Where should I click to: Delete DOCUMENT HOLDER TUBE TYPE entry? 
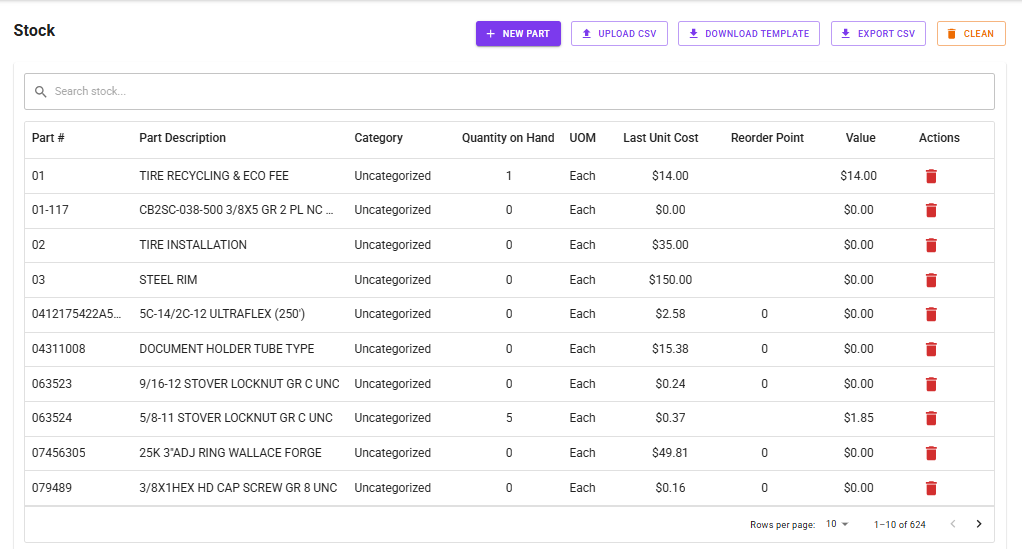pyautogui.click(x=931, y=349)
